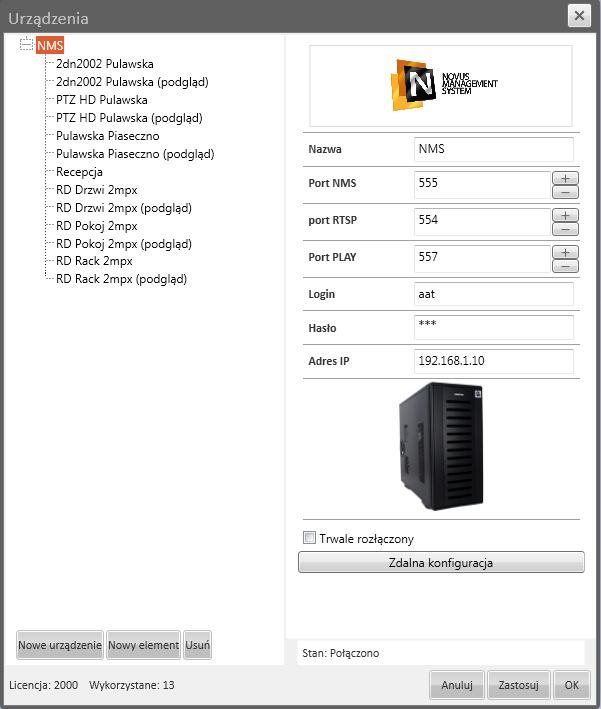The height and width of the screenshot is (709, 601).
Task: Click the Port NMS value field
Action: click(x=482, y=184)
